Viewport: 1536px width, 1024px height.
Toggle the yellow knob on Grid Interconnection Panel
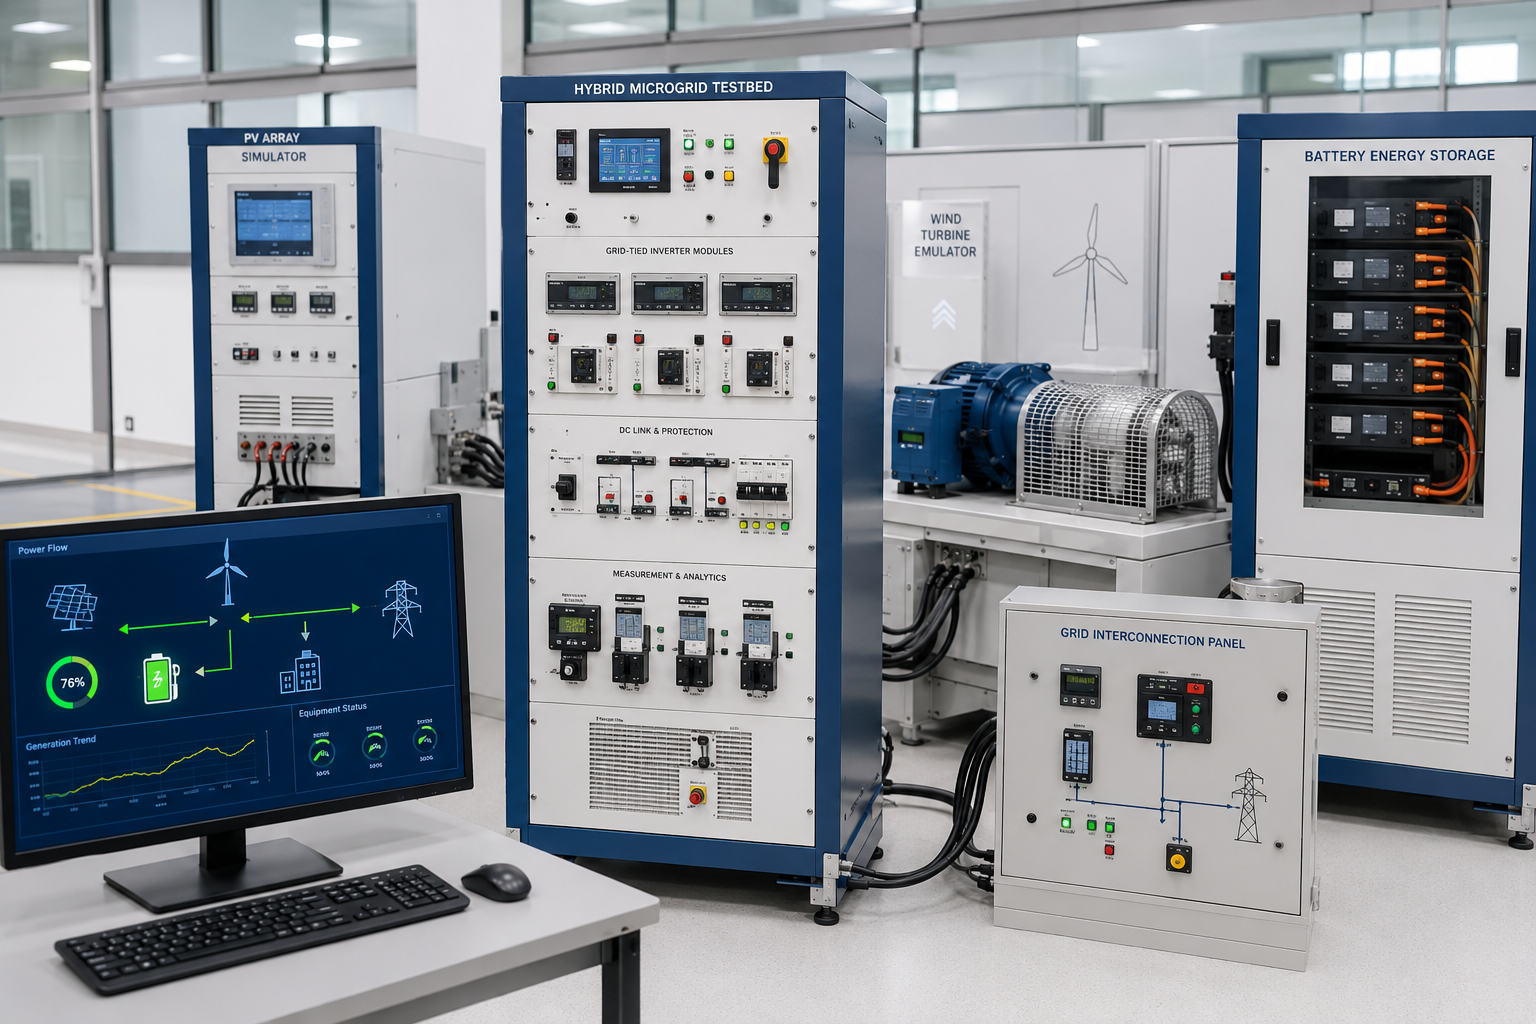1179,859
